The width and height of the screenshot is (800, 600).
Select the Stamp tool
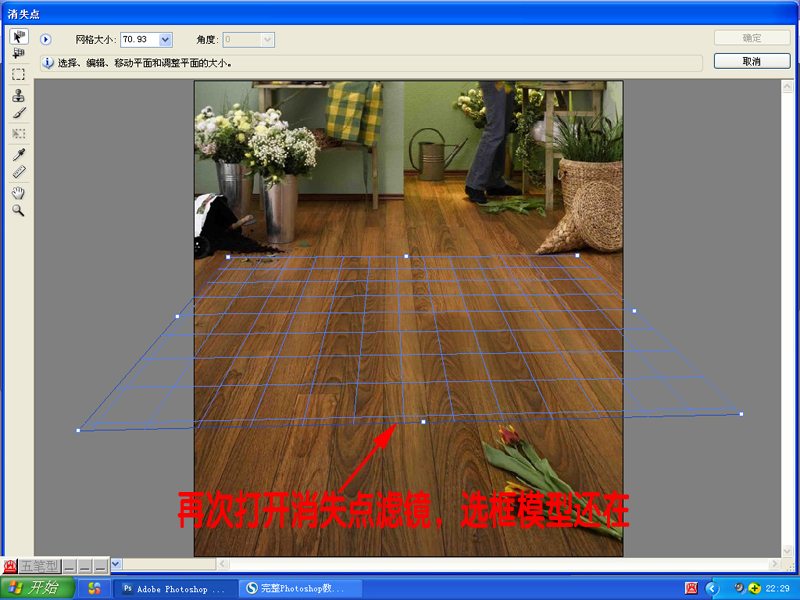[x=18, y=95]
